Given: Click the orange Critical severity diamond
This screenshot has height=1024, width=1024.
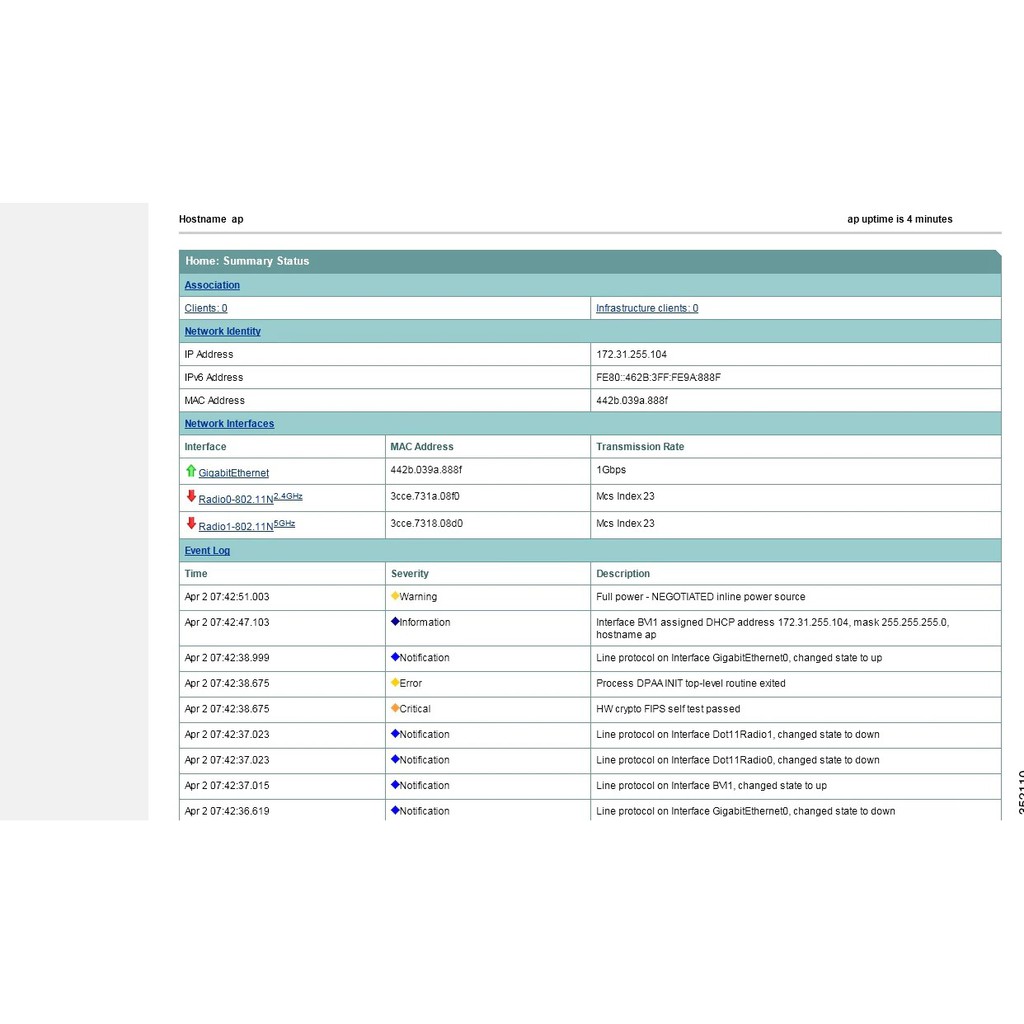Looking at the screenshot, I should tap(395, 708).
